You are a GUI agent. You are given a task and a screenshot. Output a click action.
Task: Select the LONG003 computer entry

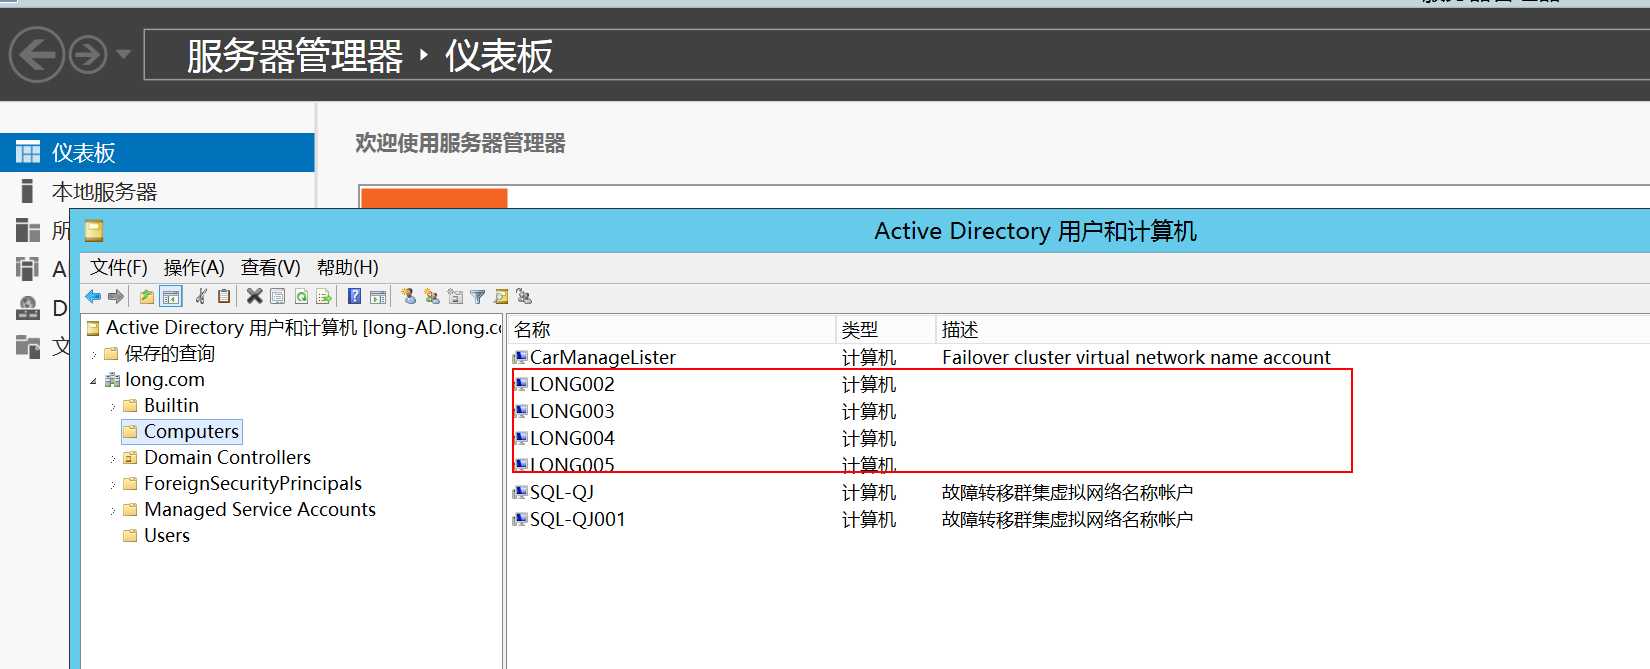(572, 411)
